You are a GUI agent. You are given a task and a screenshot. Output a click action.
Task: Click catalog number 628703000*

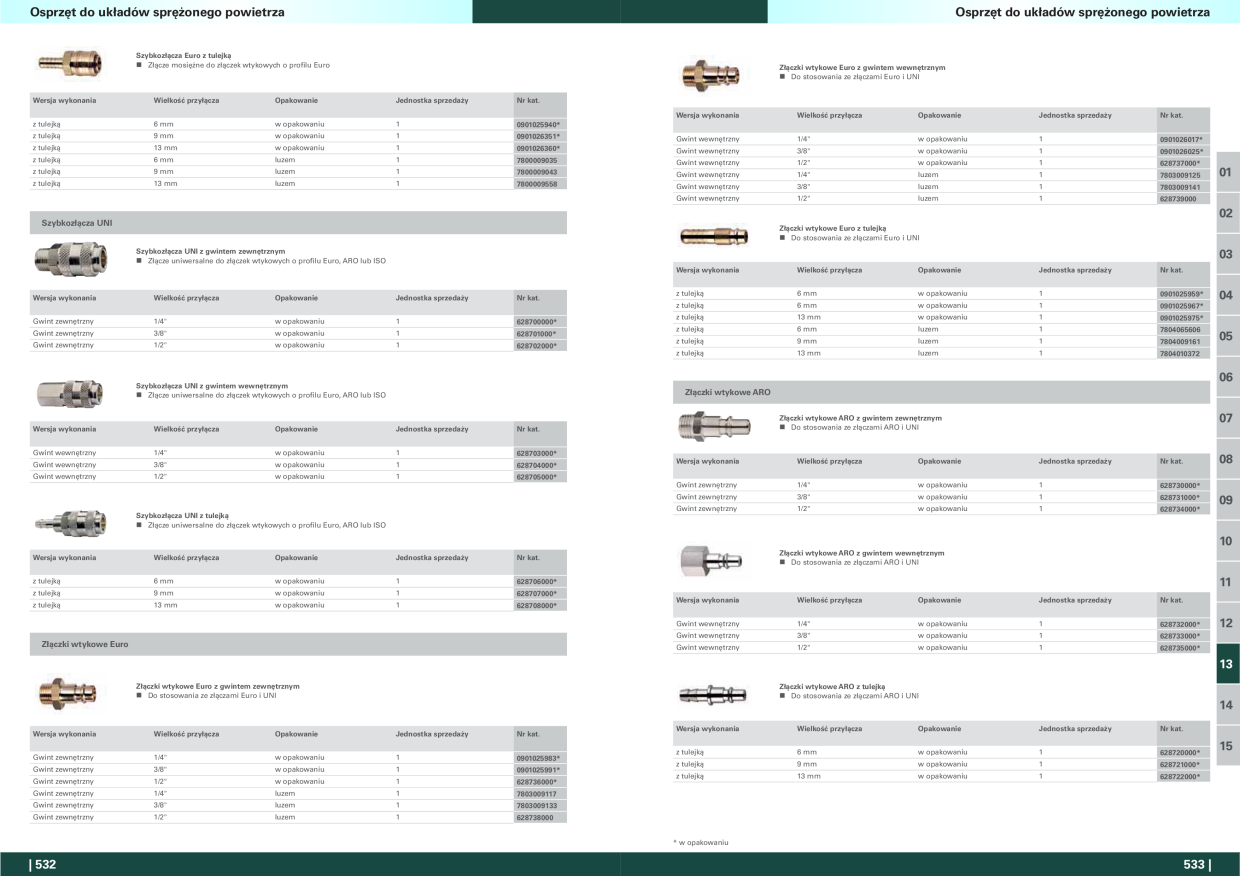tap(536, 453)
